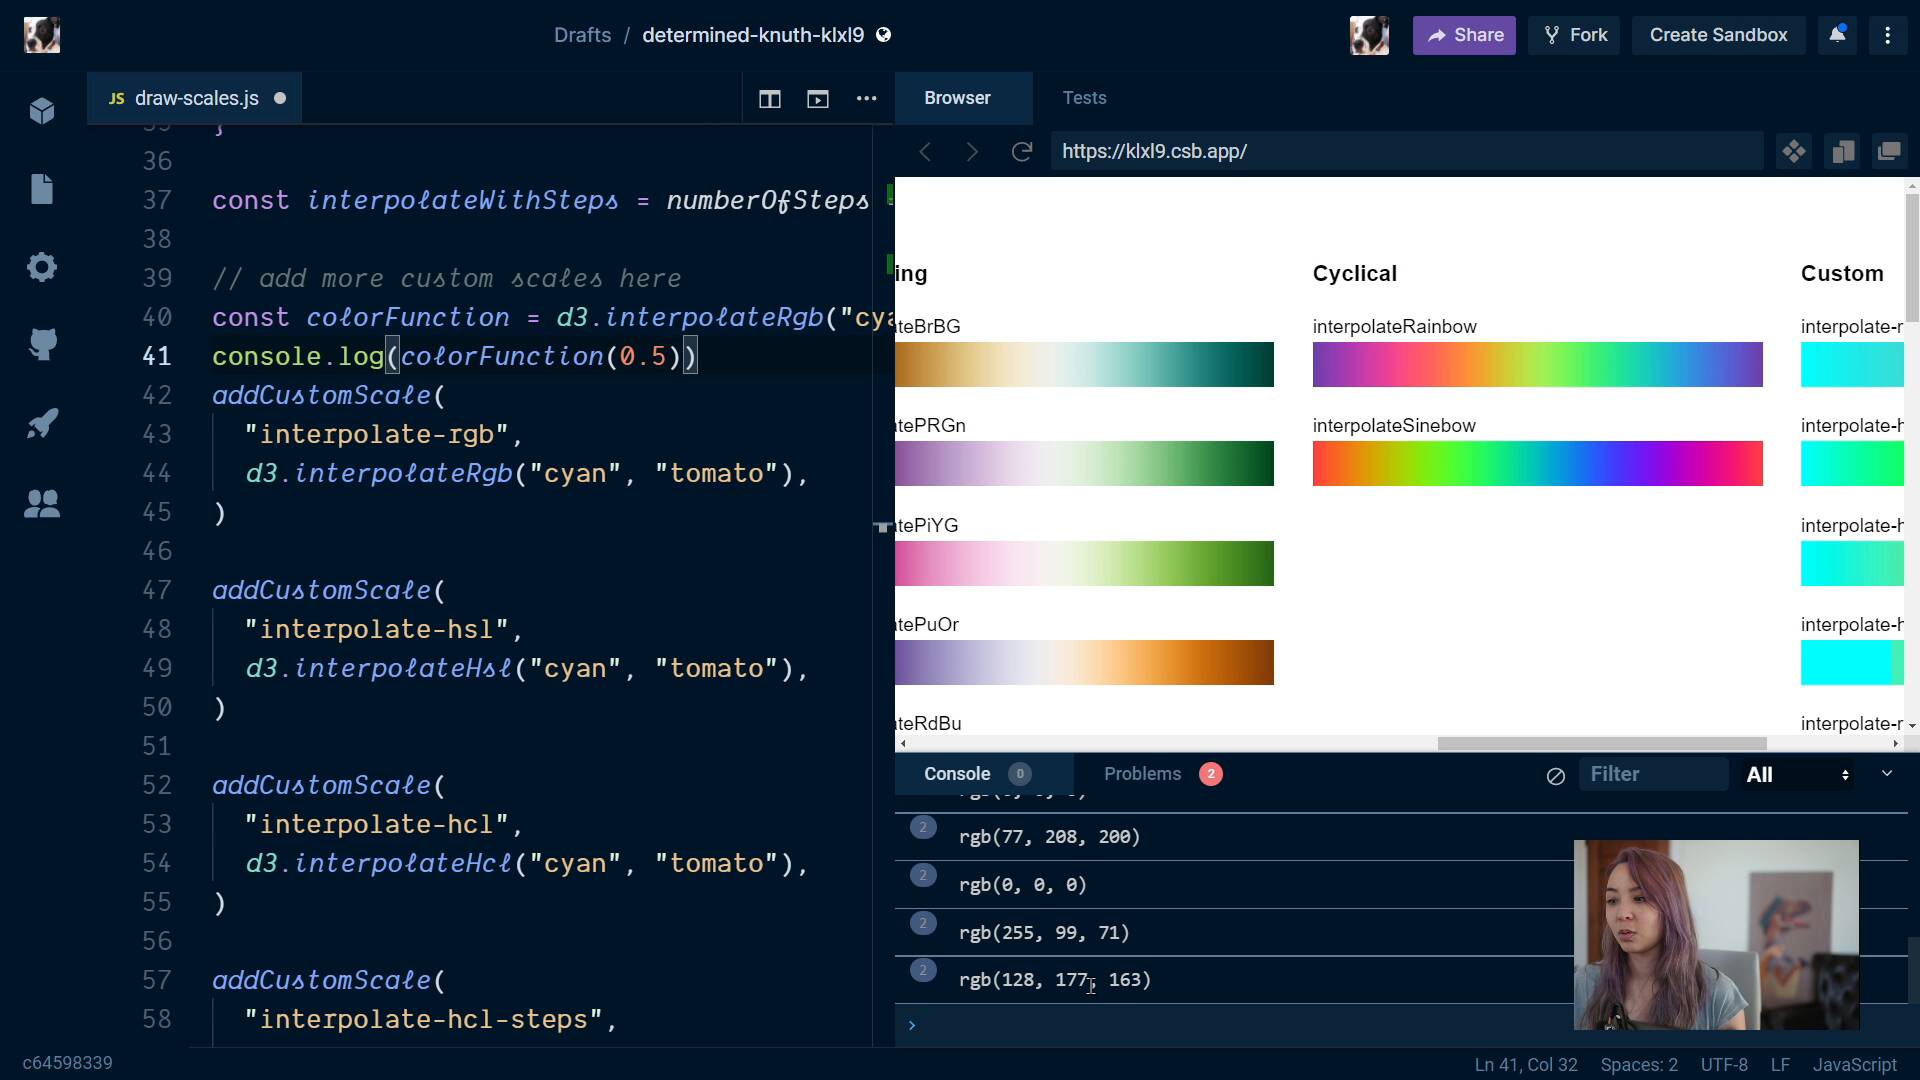1920x1080 pixels.
Task: Clear the console output
Action: click(1555, 775)
